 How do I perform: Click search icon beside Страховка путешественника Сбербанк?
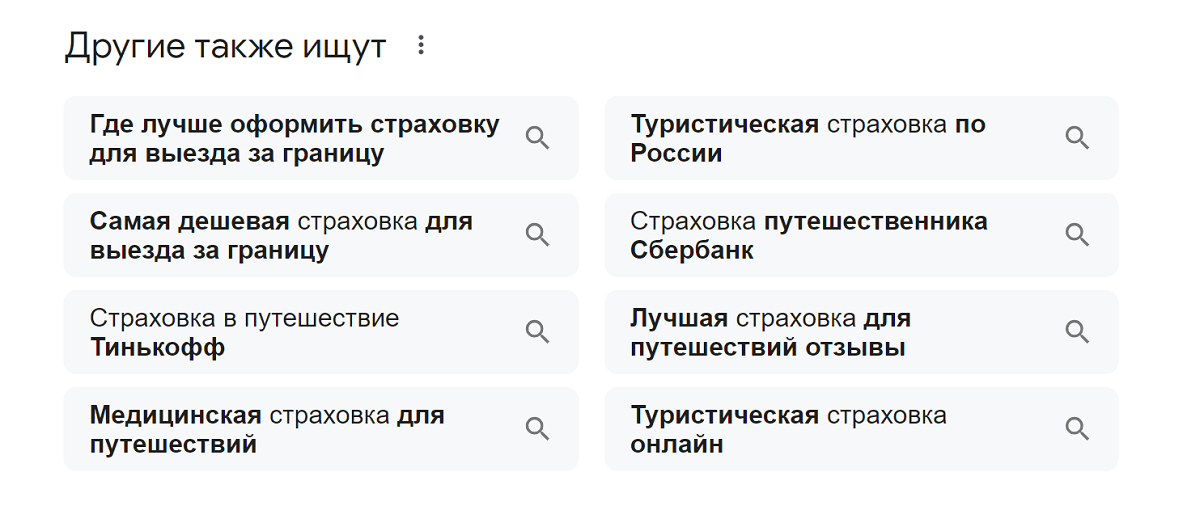coord(1077,235)
